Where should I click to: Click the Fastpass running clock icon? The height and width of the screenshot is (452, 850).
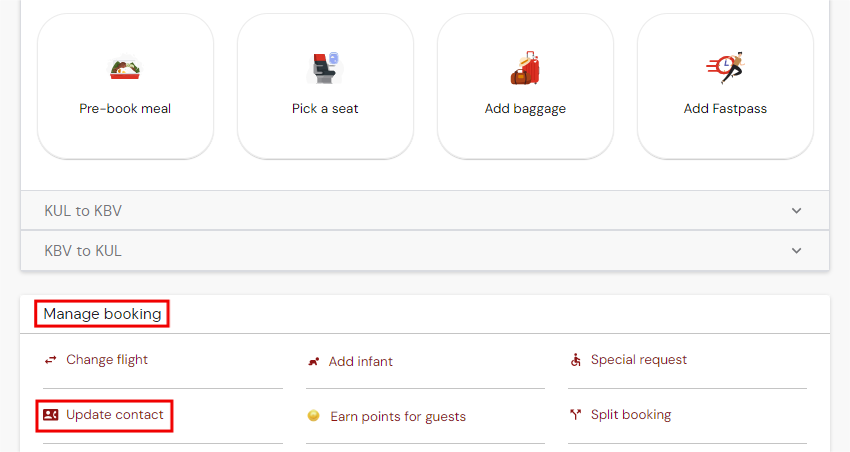pyautogui.click(x=725, y=67)
